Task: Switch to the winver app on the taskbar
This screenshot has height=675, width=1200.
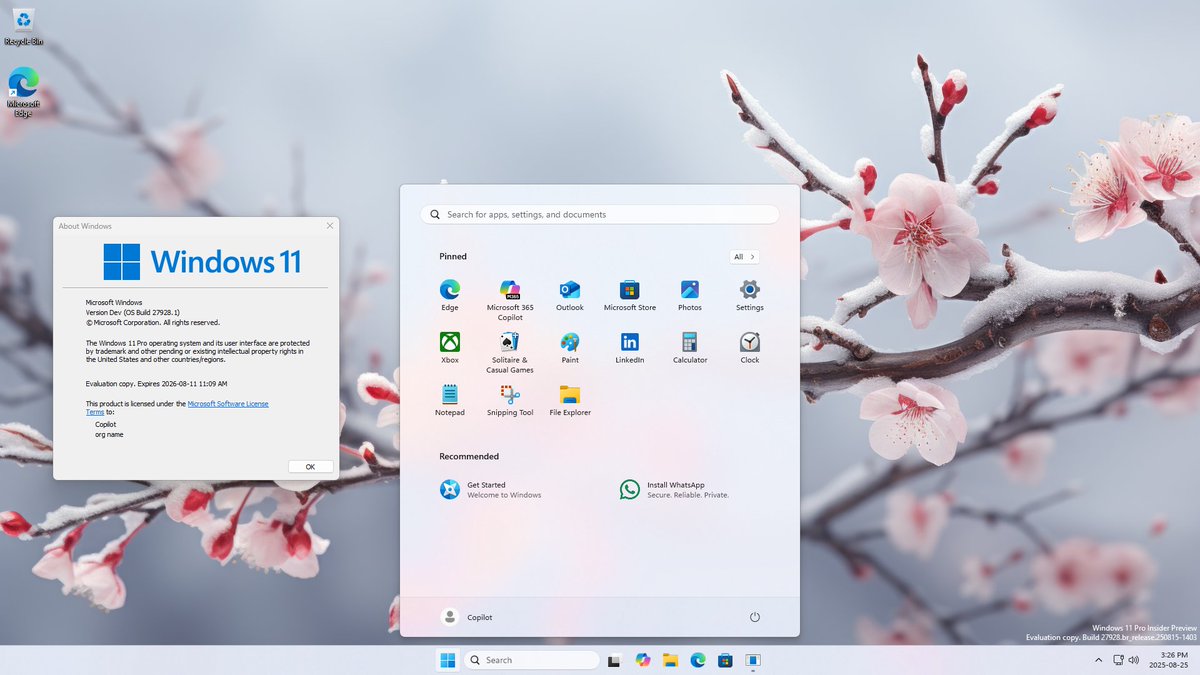Action: point(753,660)
